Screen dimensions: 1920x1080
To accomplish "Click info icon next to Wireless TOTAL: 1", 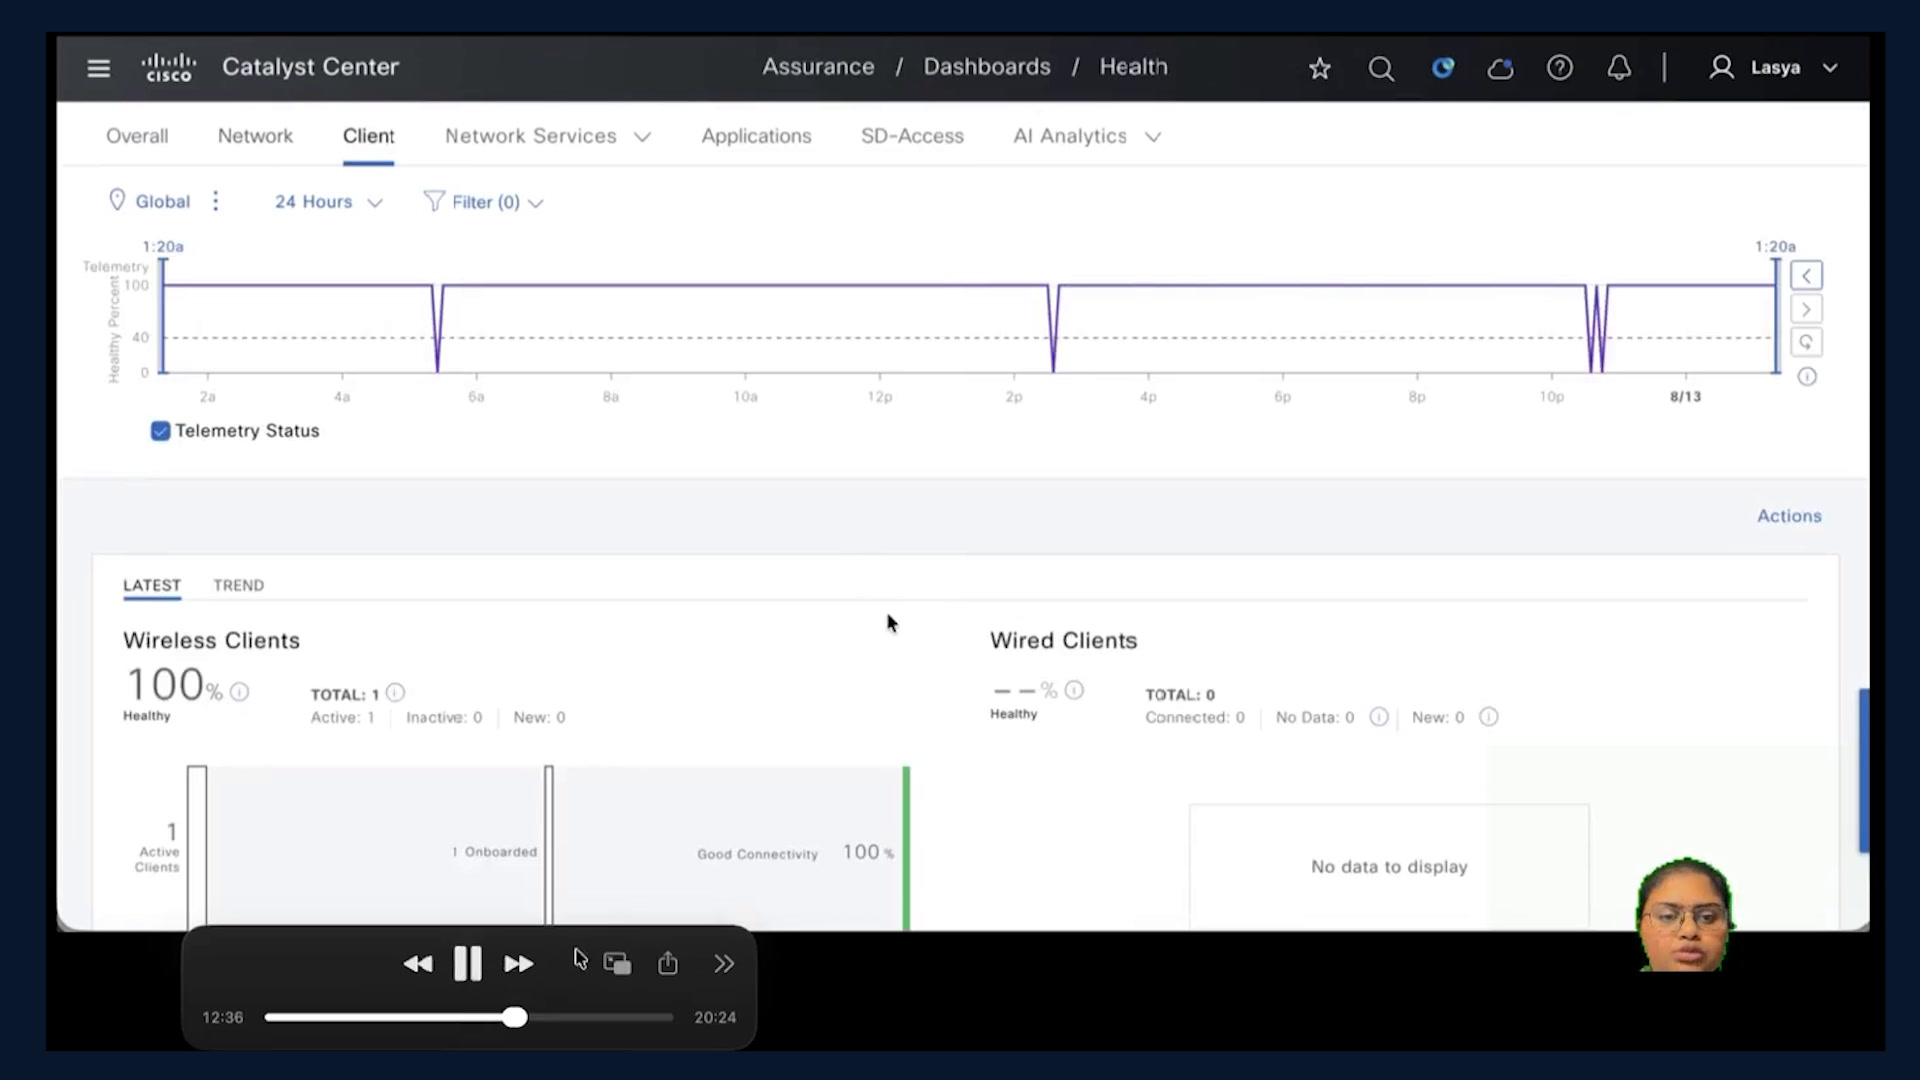I will coord(395,692).
